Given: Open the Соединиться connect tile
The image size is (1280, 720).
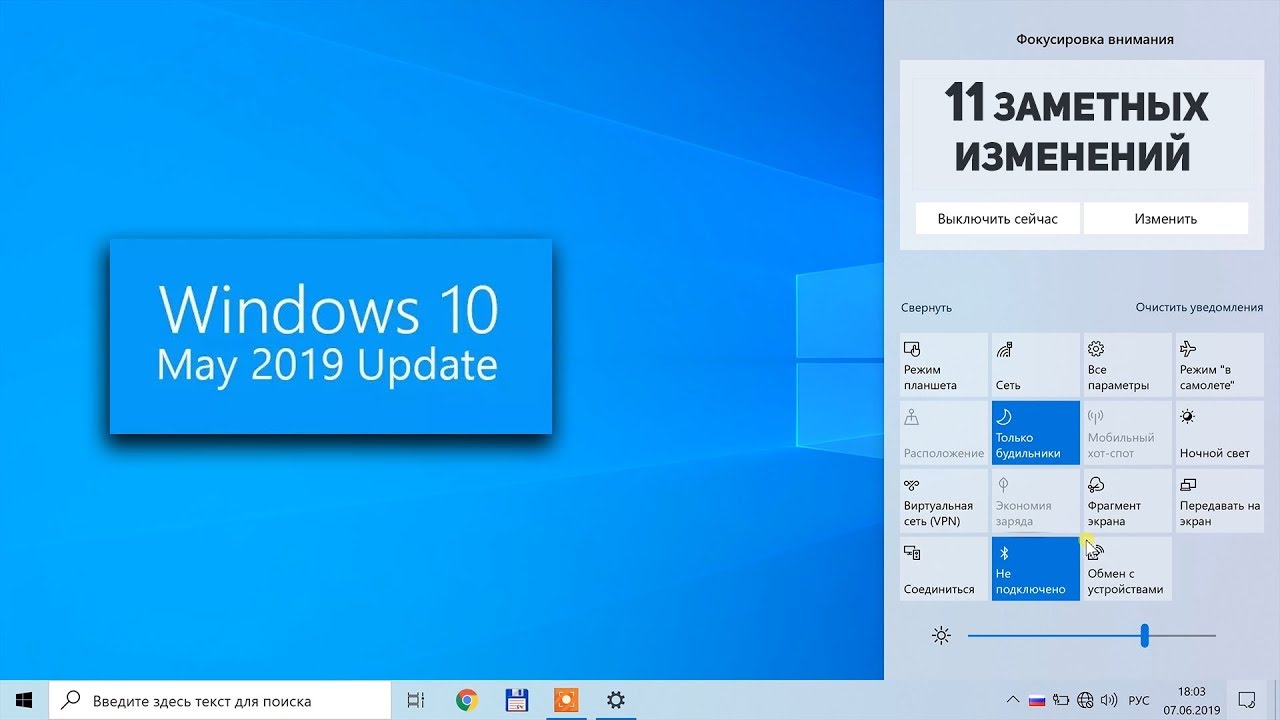Looking at the screenshot, I should pyautogui.click(x=943, y=569).
